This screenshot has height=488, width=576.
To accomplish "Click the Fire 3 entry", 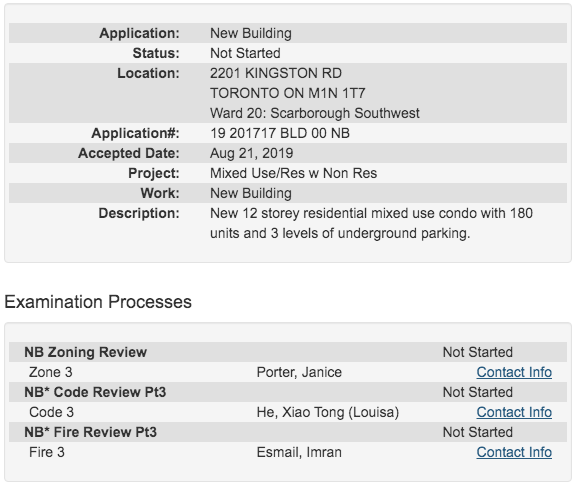I will click(x=47, y=452).
